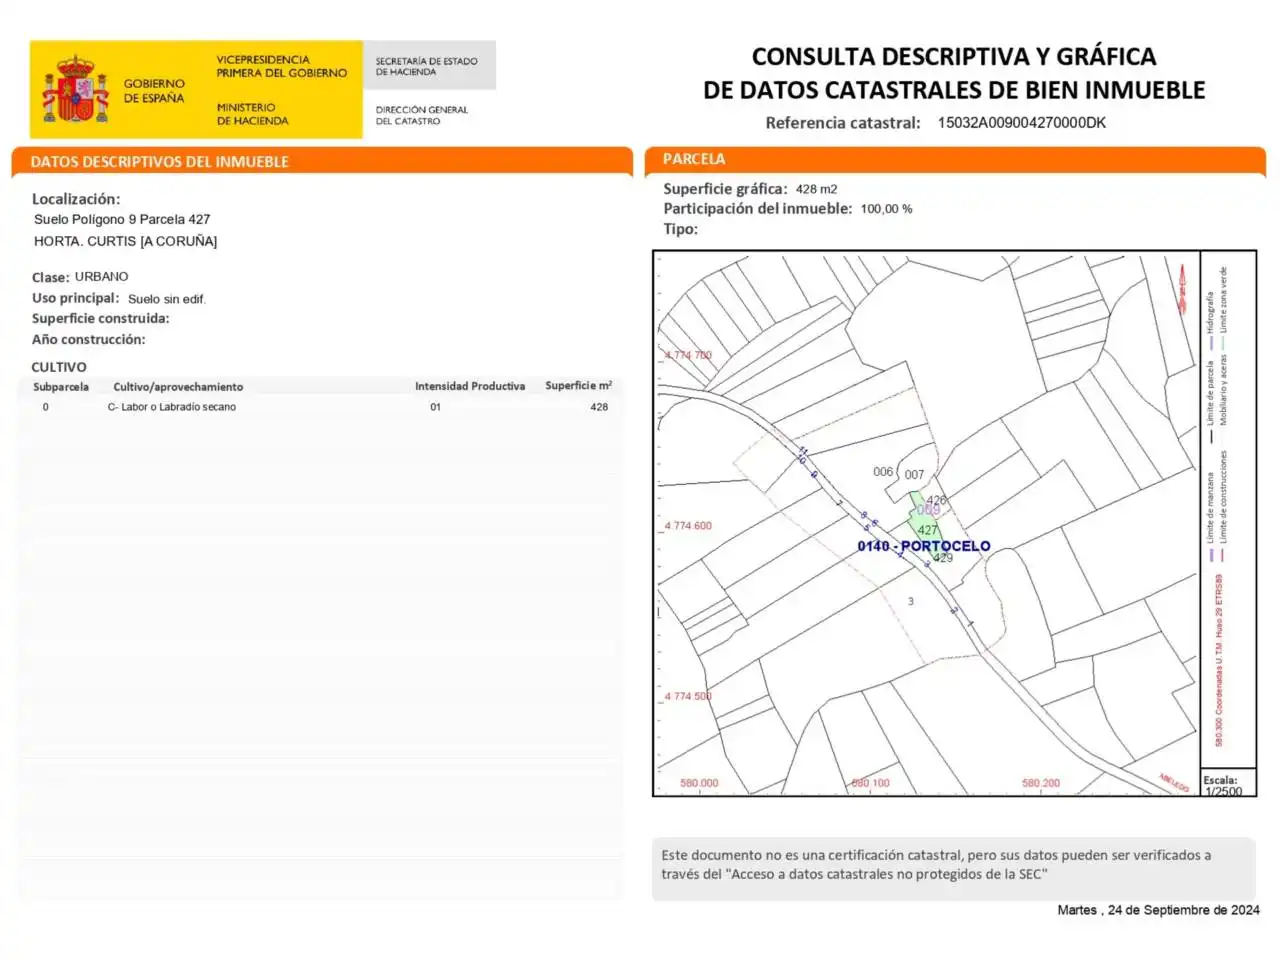Select 'HORTA. CURTIS [A CORUÑA]' text
The image size is (1280, 960).
125,241
